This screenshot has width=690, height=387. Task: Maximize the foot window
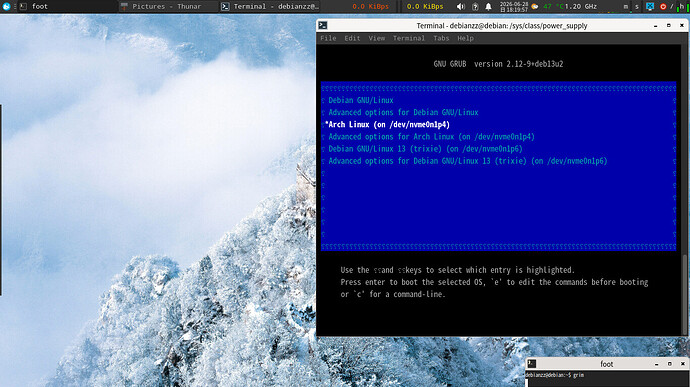pyautogui.click(x=670, y=364)
